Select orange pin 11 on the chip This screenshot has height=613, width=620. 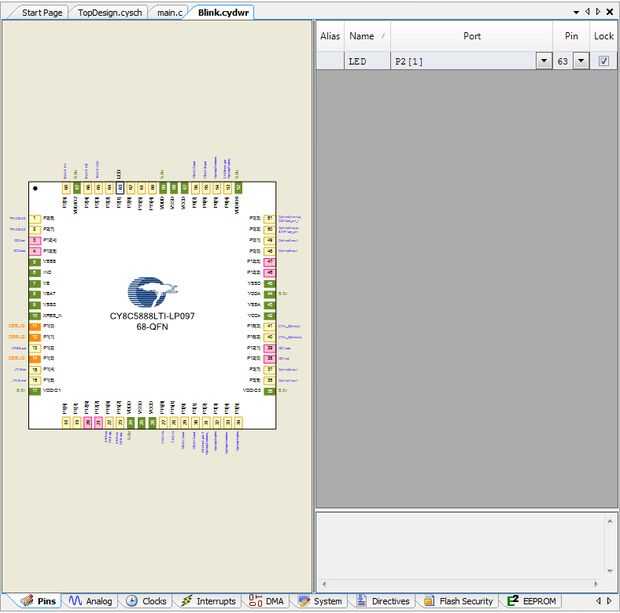pyautogui.click(x=35, y=326)
